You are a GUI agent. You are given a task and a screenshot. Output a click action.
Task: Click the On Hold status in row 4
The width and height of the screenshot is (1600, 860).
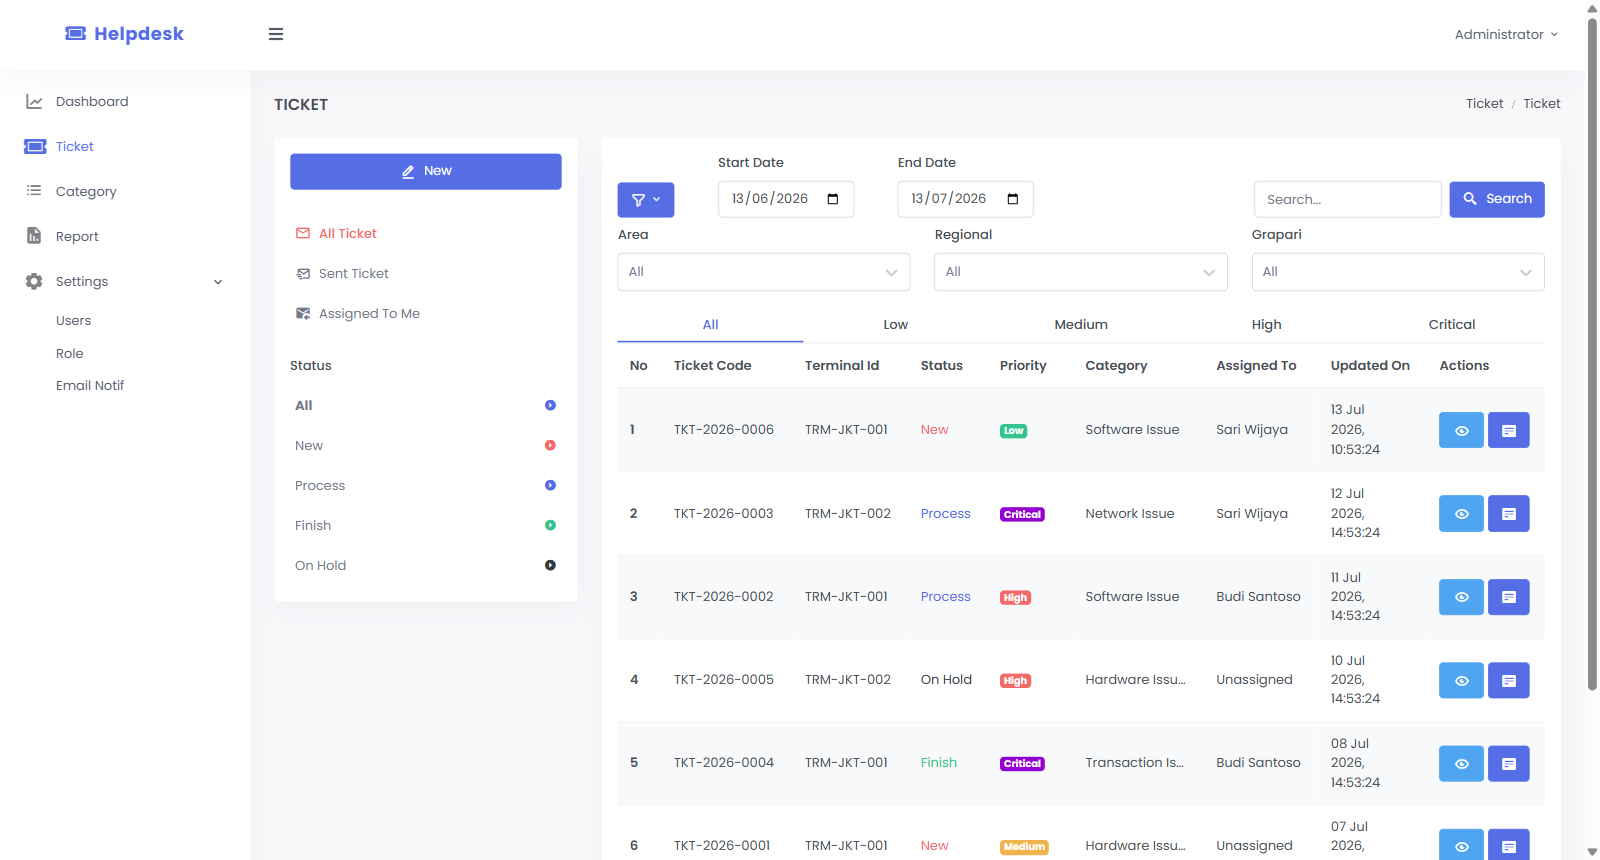946,679
